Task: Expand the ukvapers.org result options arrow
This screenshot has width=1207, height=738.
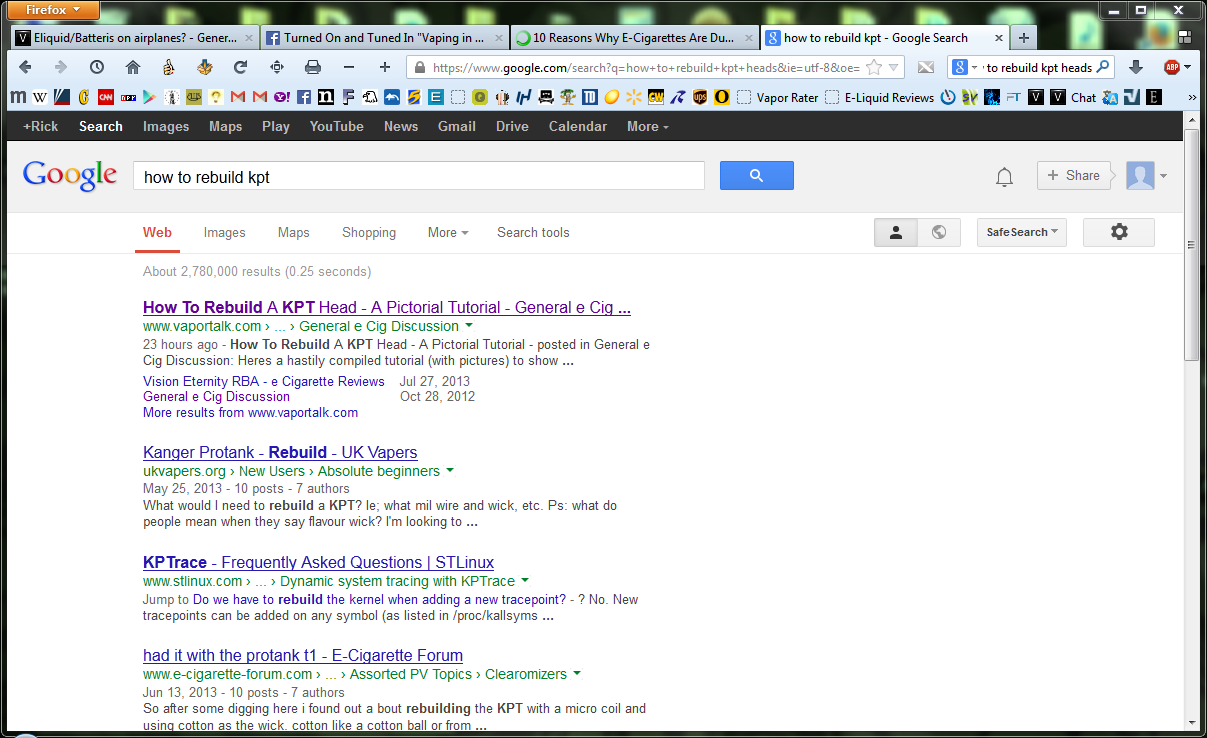Action: 450,471
